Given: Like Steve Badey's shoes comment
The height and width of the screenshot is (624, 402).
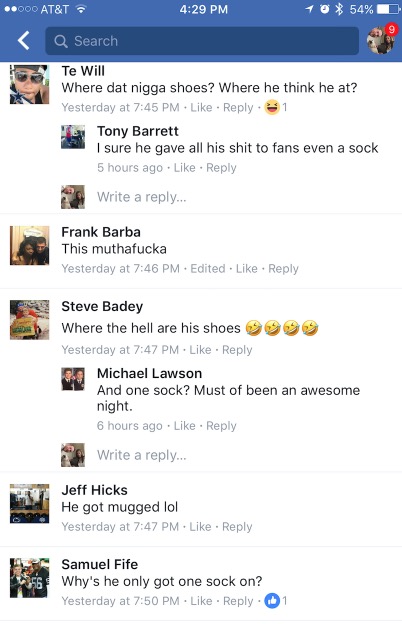Looking at the screenshot, I should pyautogui.click(x=200, y=350).
